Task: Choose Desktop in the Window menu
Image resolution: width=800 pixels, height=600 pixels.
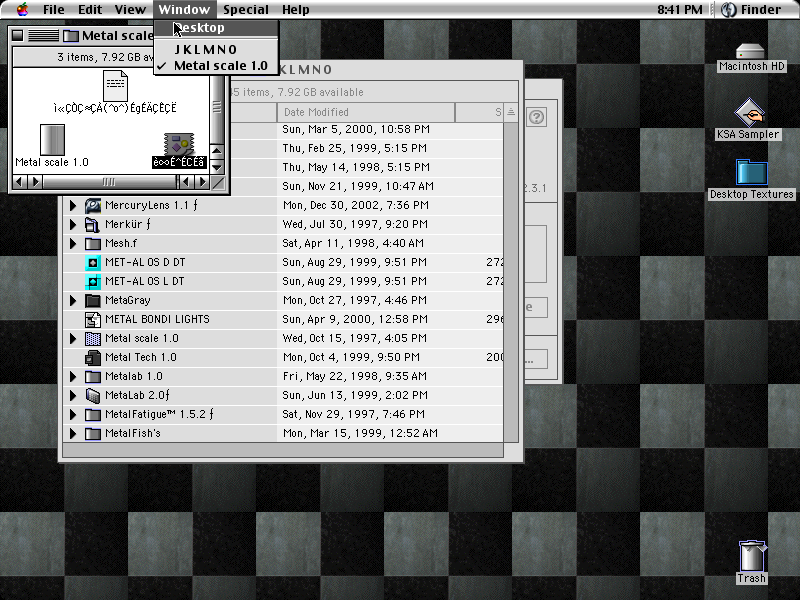Action: (216, 28)
